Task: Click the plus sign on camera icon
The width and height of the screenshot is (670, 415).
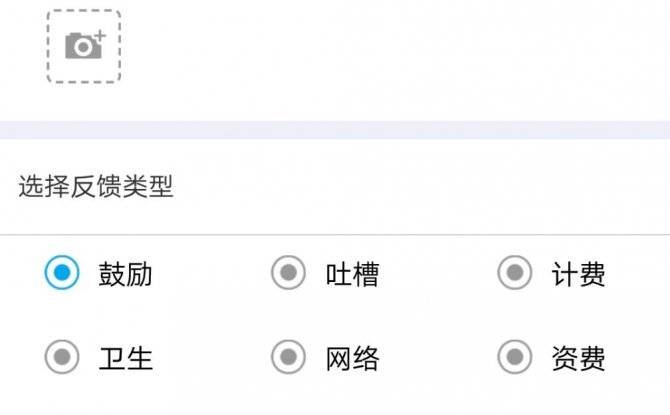Action: [100, 36]
